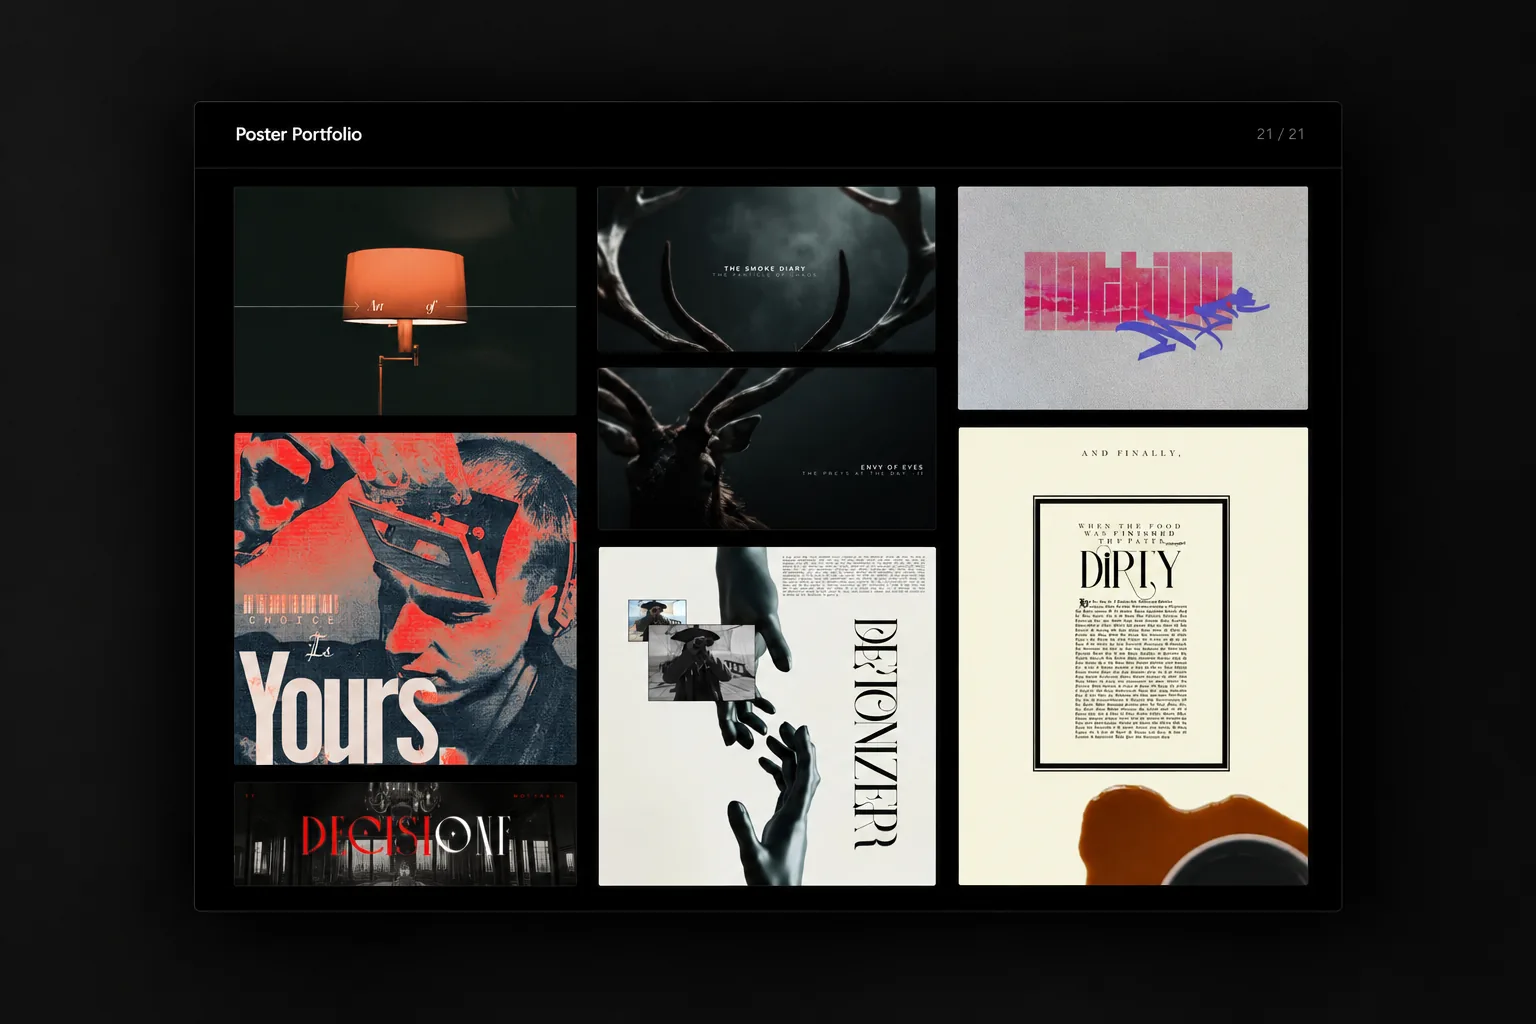This screenshot has height=1024, width=1536.
Task: Open the red "Yours." portrait poster
Action: 405,599
